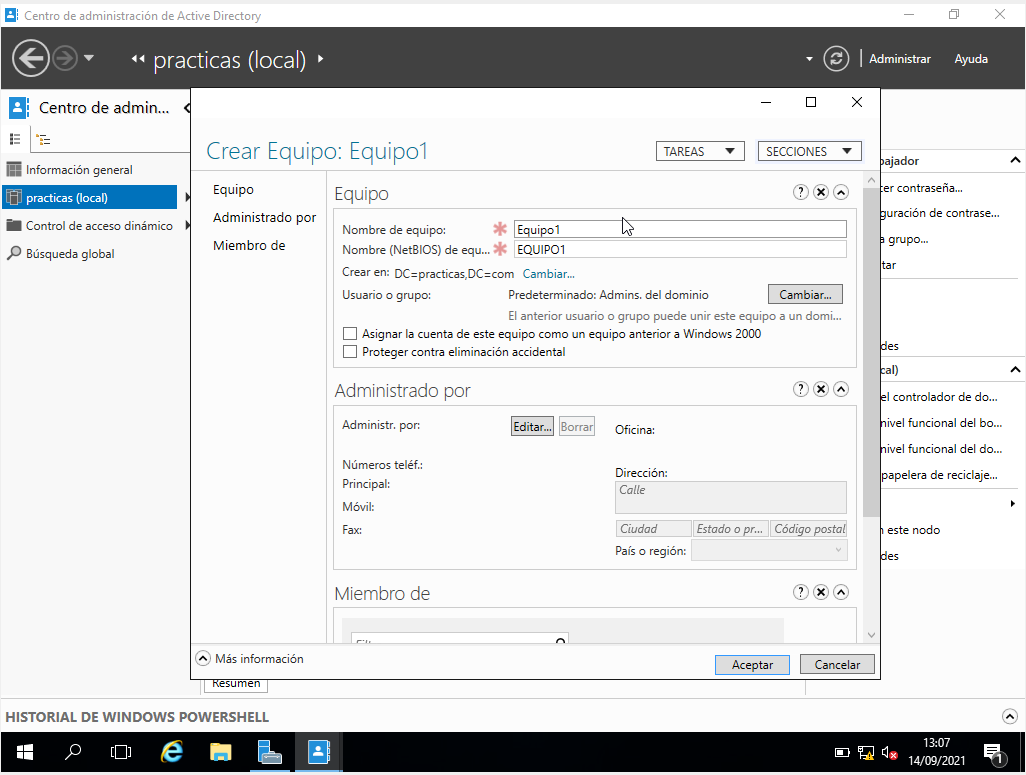Open Server Manager from taskbar
The width and height of the screenshot is (1026, 775).
269,752
